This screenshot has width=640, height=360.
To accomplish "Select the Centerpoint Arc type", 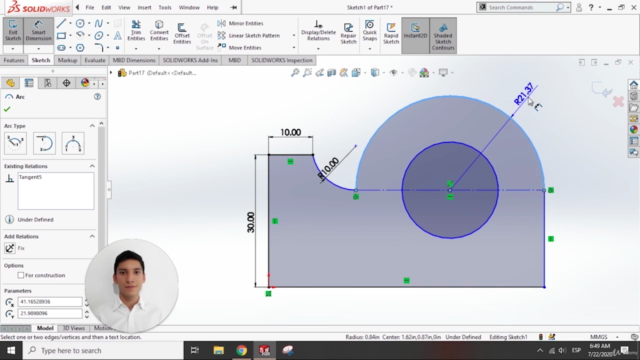I will (16, 143).
